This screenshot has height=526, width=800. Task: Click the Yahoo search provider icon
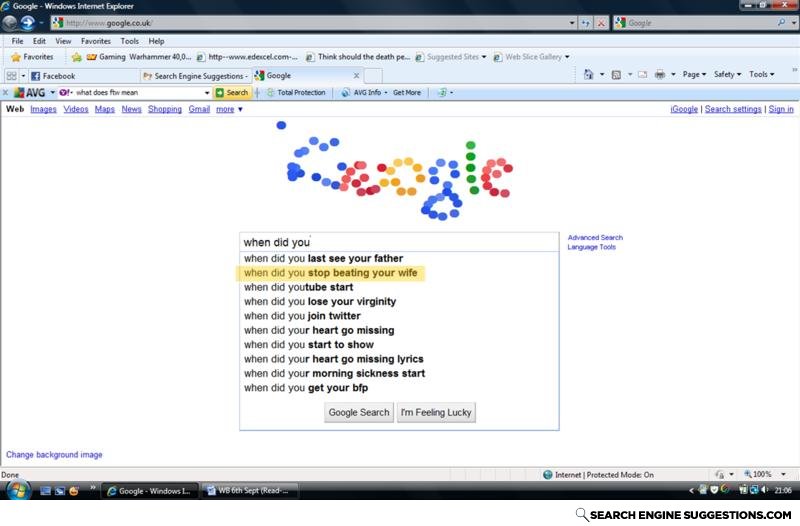65,93
